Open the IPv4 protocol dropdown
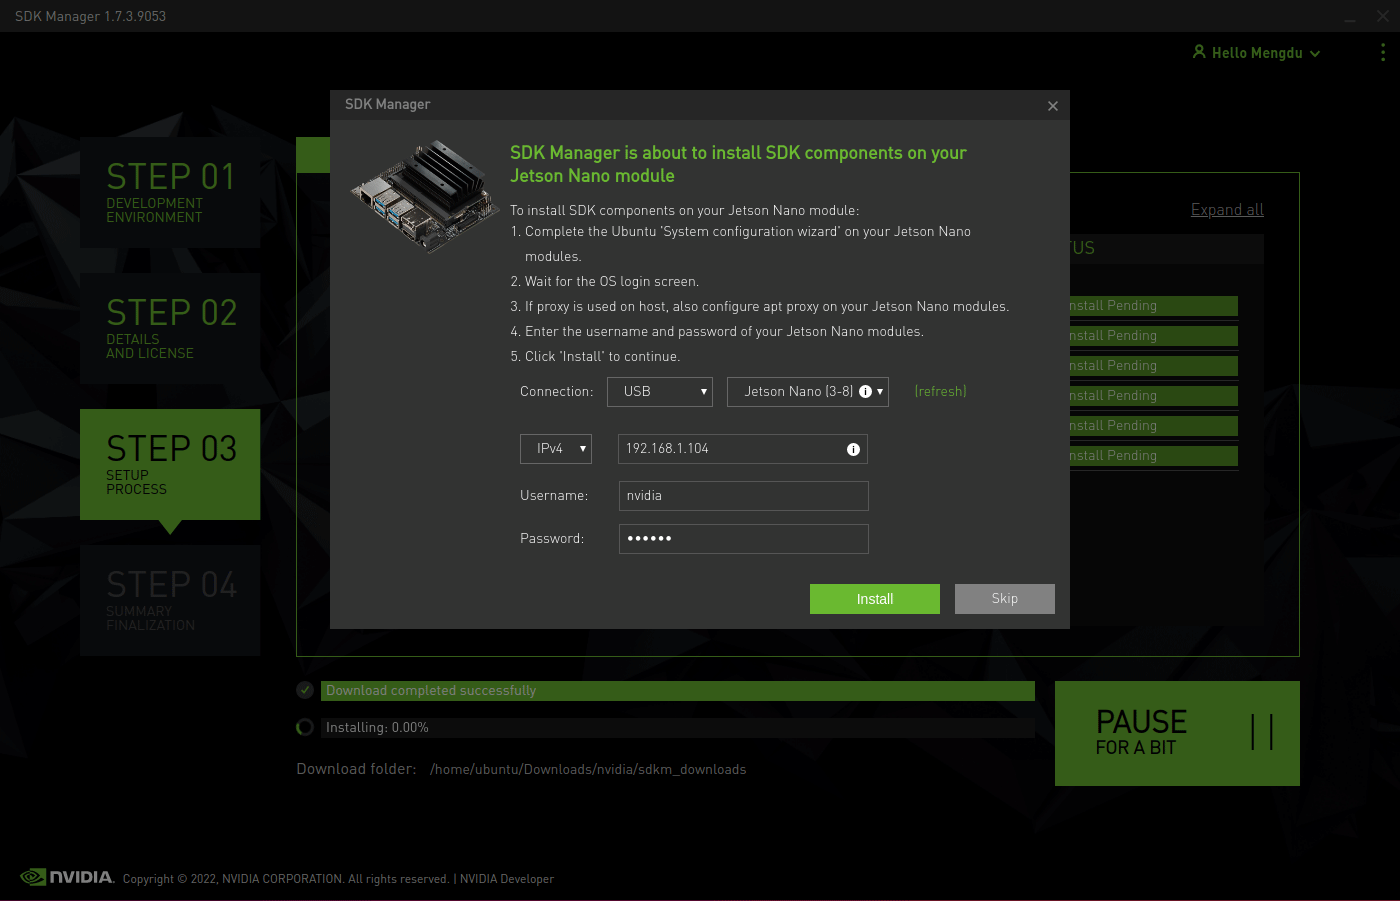Viewport: 1400px width, 901px height. [x=556, y=449]
